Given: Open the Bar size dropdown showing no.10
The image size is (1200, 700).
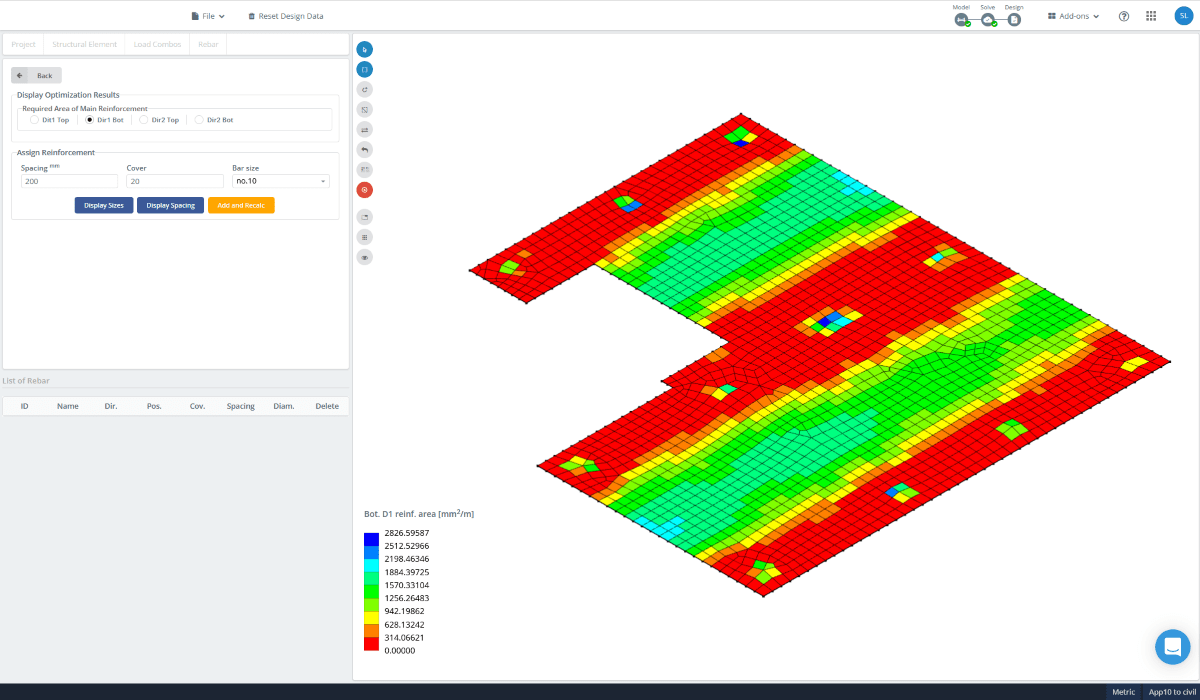Looking at the screenshot, I should pos(280,181).
